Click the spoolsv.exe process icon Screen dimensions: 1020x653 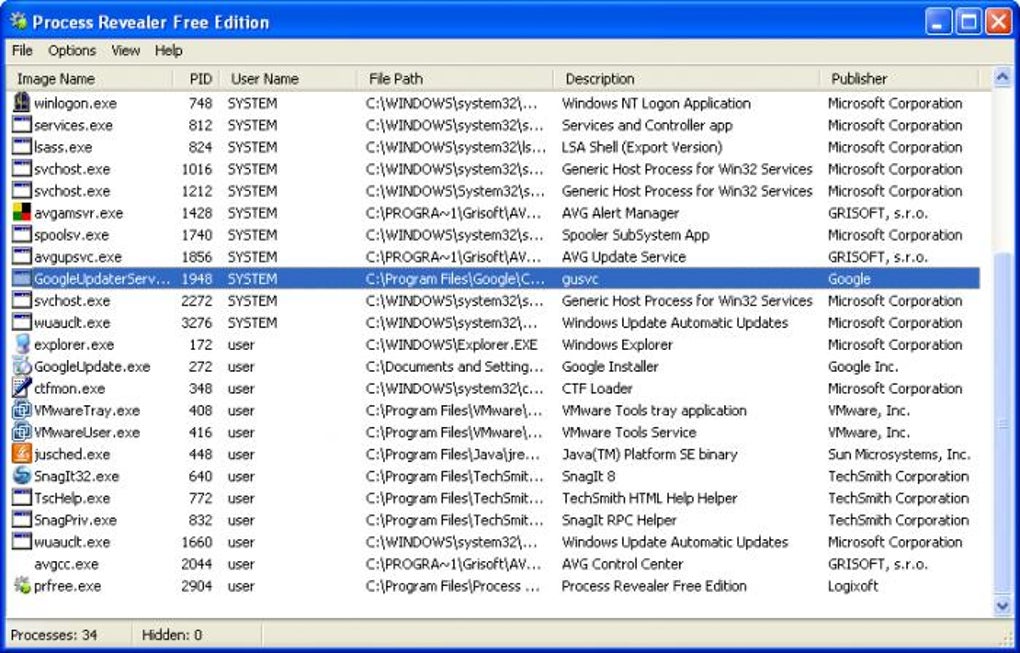21,235
